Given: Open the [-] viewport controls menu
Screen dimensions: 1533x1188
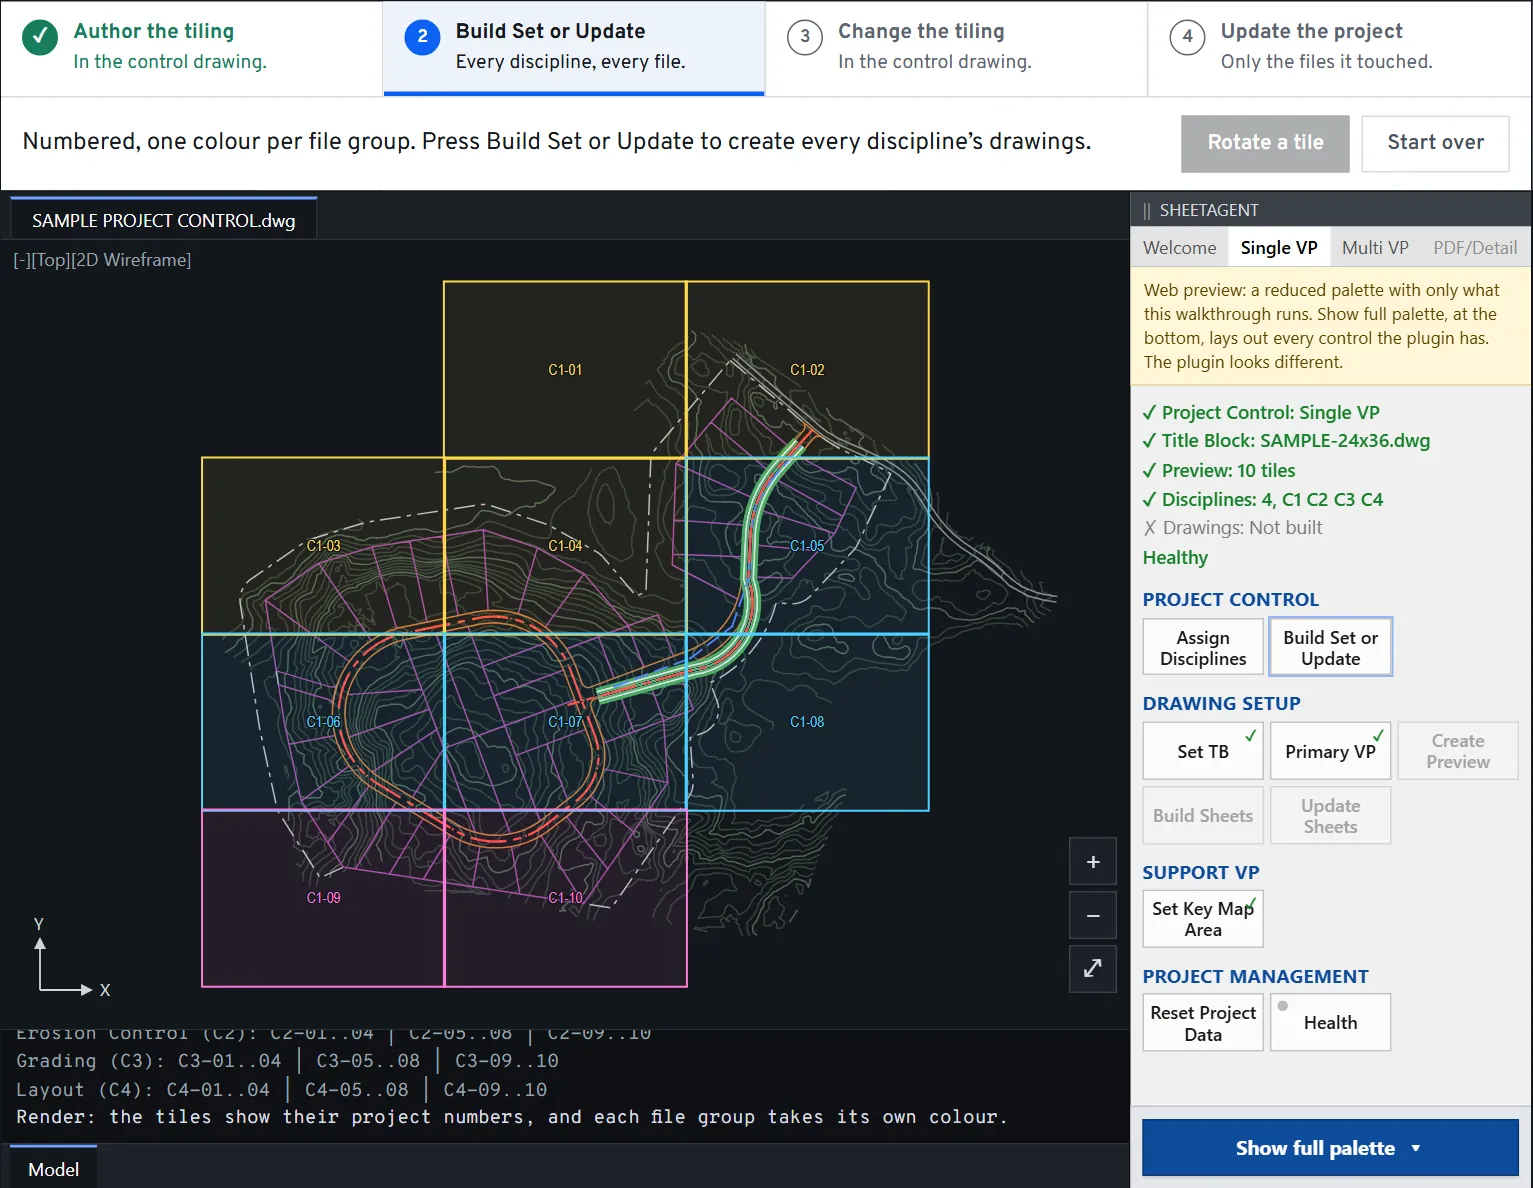Looking at the screenshot, I should [x=22, y=260].
